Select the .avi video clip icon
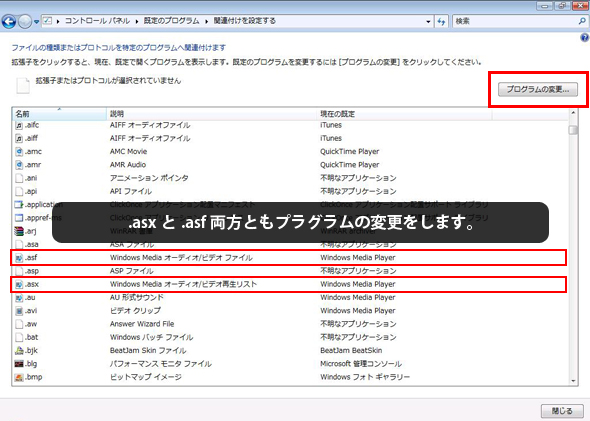This screenshot has width=590, height=421. tap(19, 311)
